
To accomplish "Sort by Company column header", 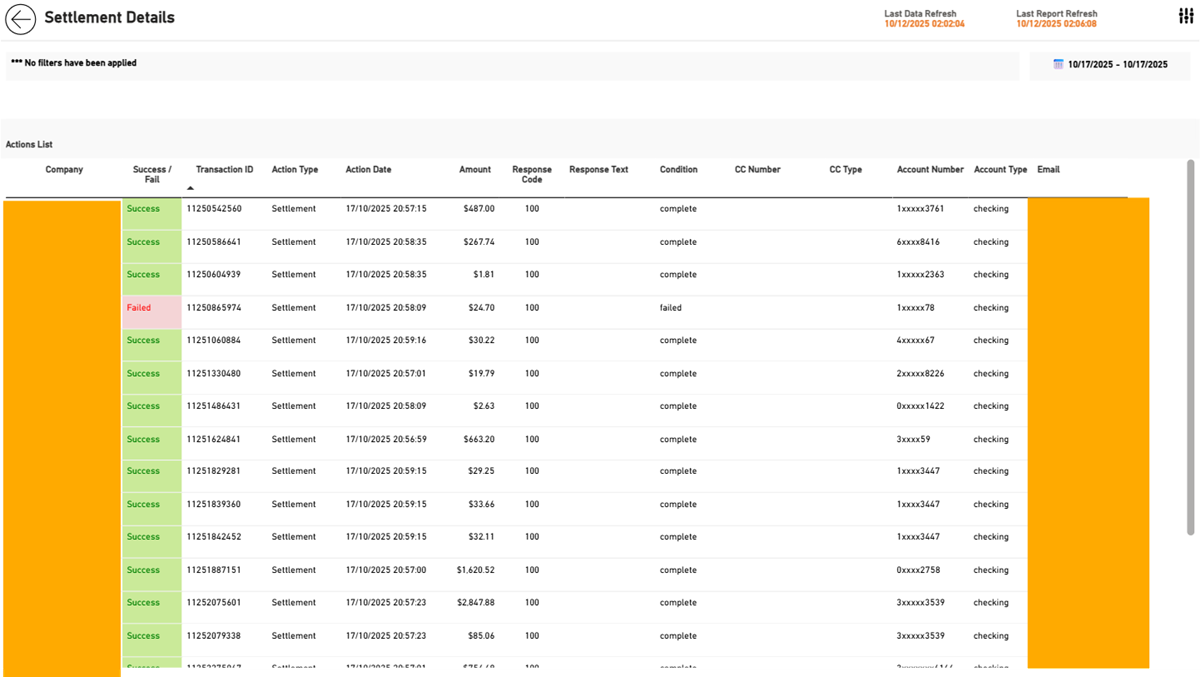I will [64, 170].
